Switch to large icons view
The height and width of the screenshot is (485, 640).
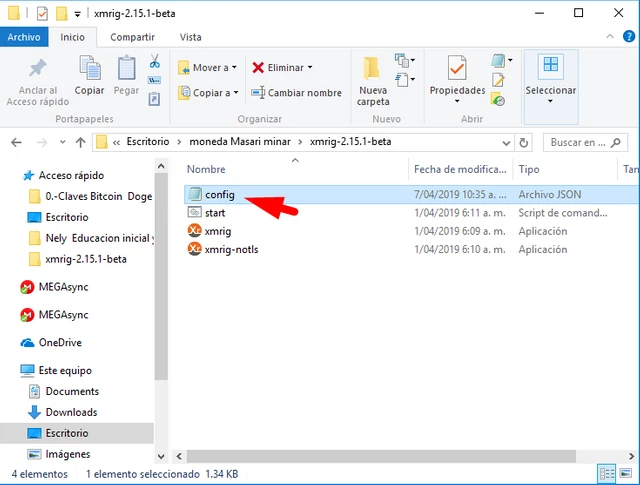(625, 474)
